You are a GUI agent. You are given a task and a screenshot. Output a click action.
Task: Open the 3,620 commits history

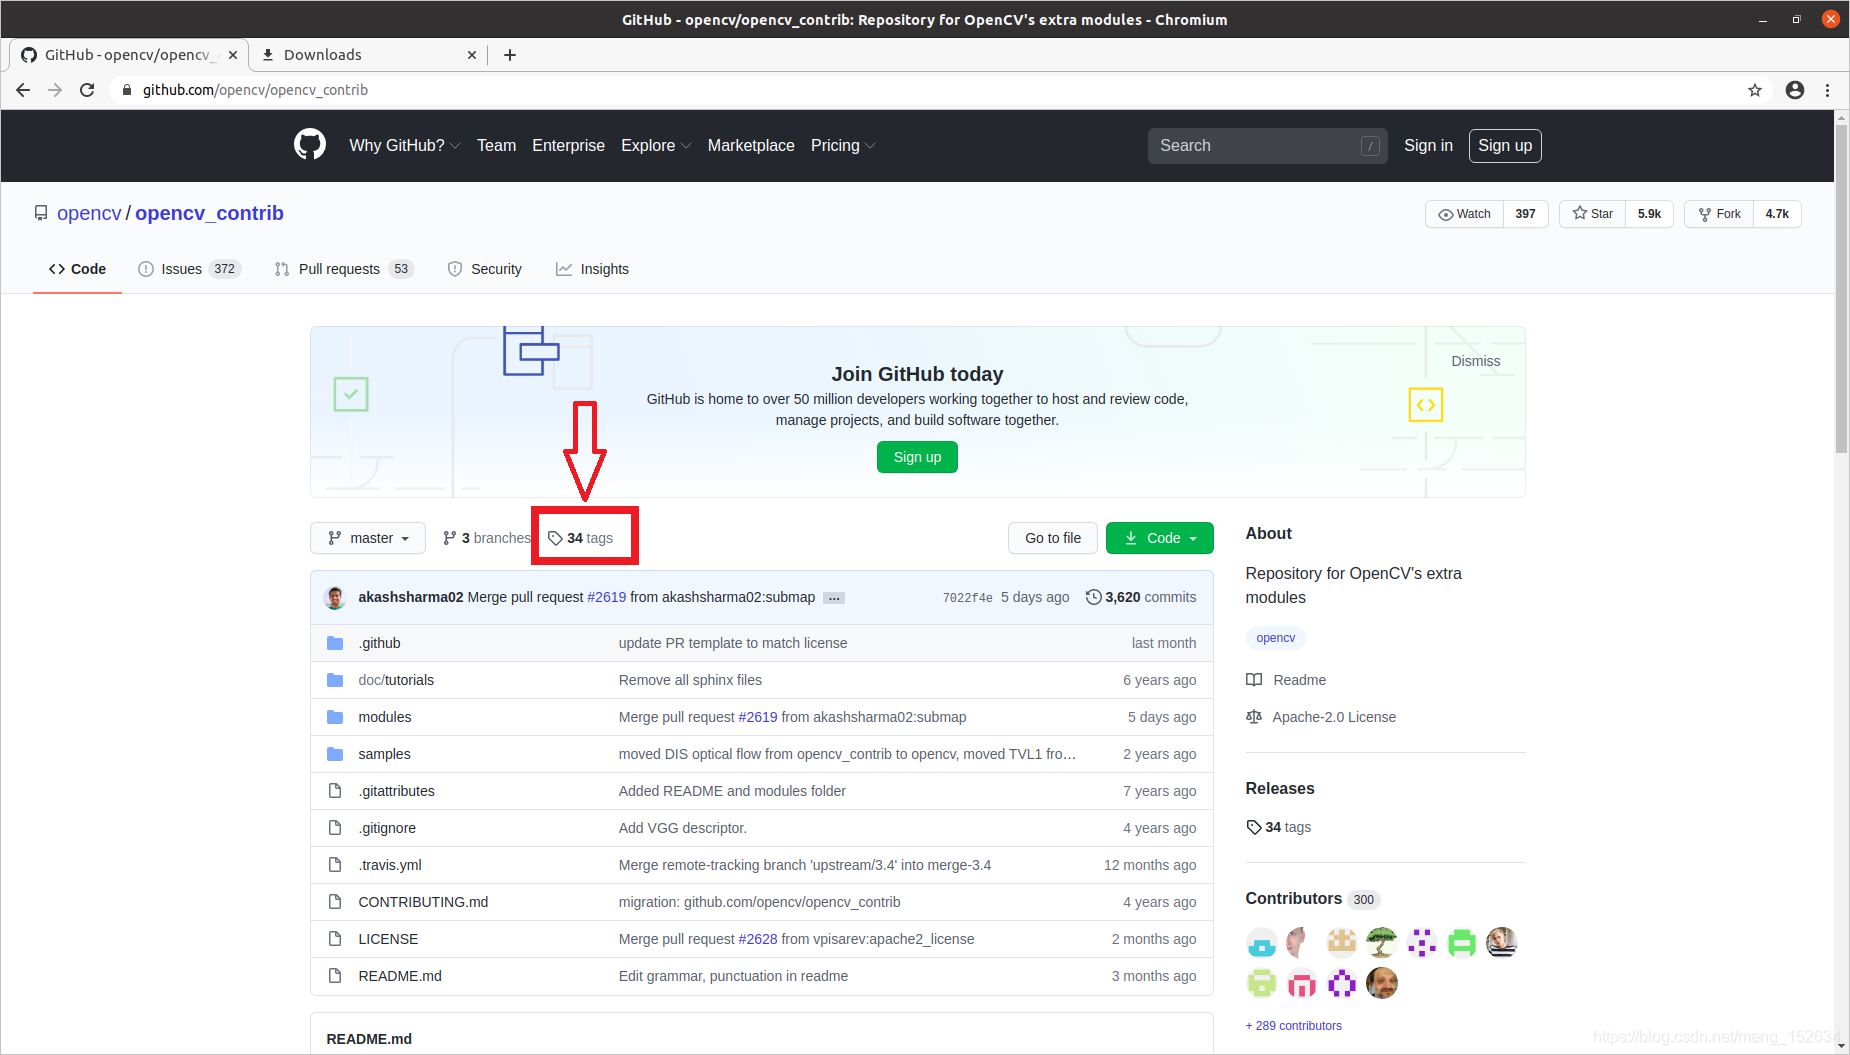point(1141,597)
